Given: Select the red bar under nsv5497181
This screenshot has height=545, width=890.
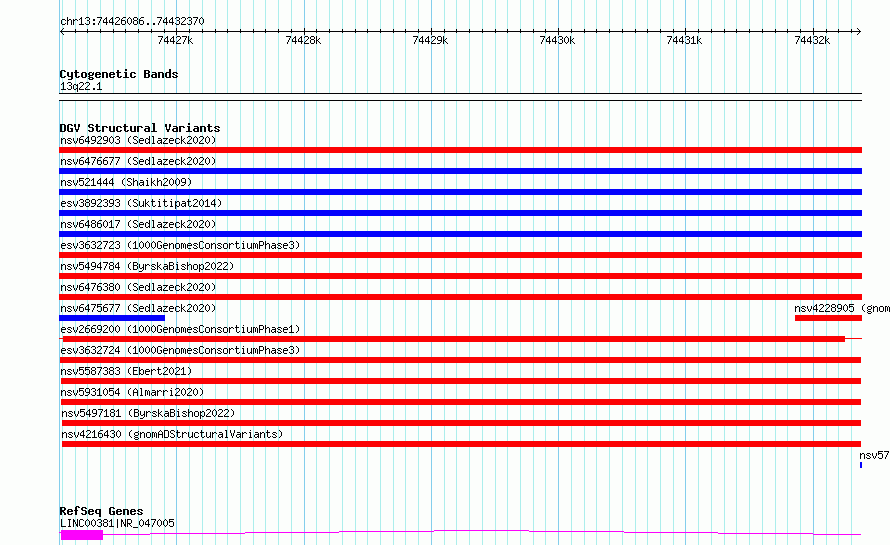Looking at the screenshot, I should click(461, 423).
